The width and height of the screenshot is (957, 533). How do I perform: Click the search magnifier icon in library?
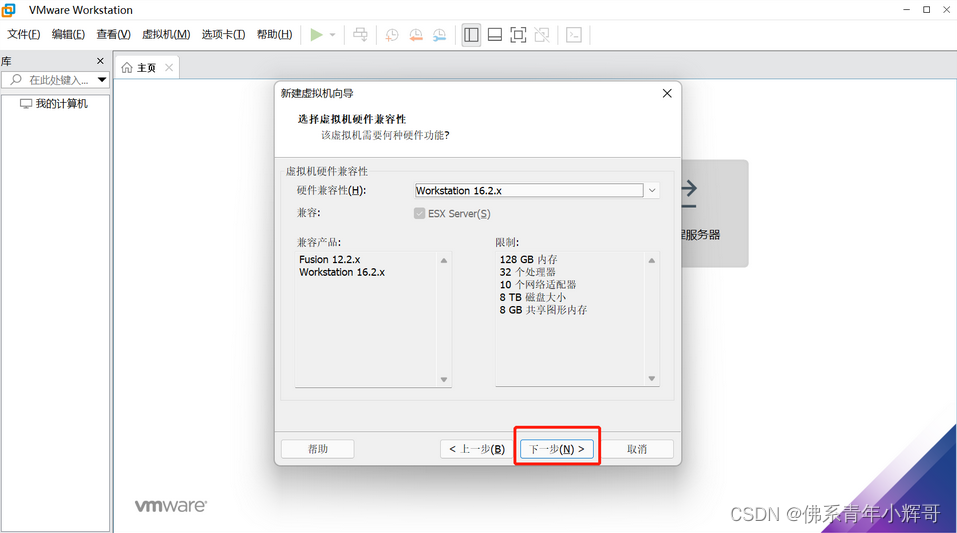point(16,79)
